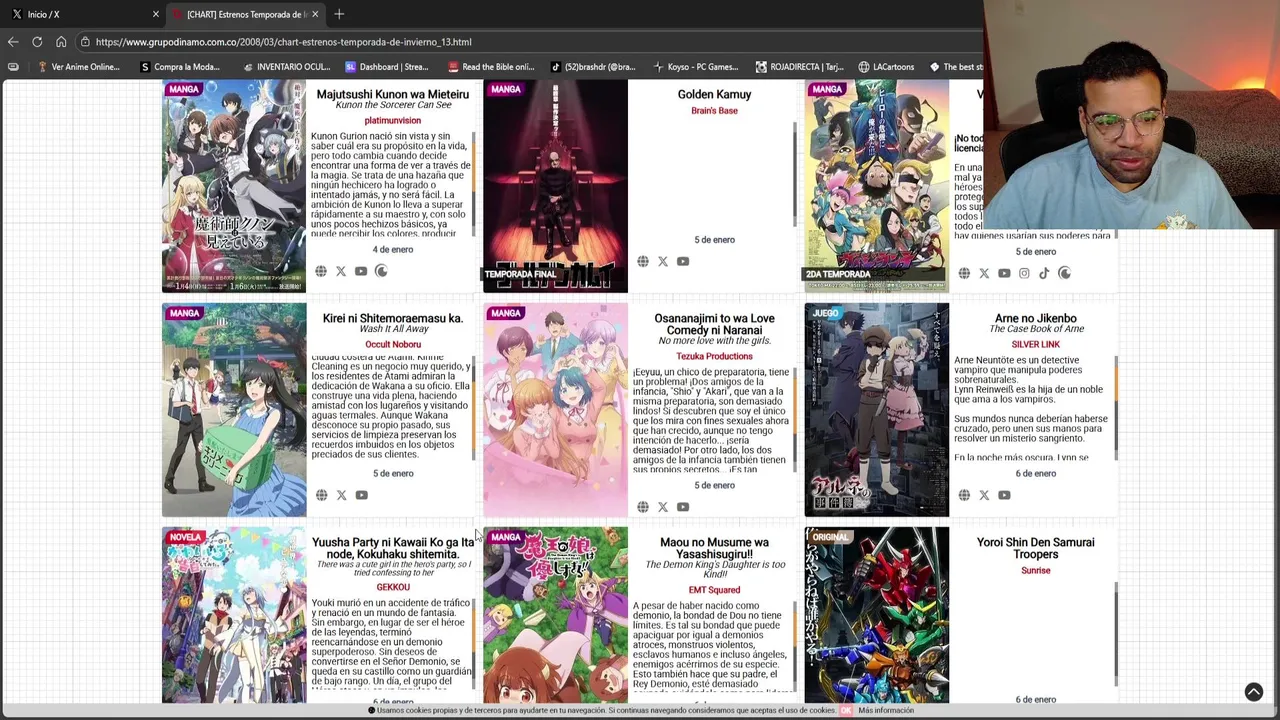The height and width of the screenshot is (720, 1280).
Task: Open Kirei ni Shitemoraemasu ka X icon
Action: (x=341, y=495)
